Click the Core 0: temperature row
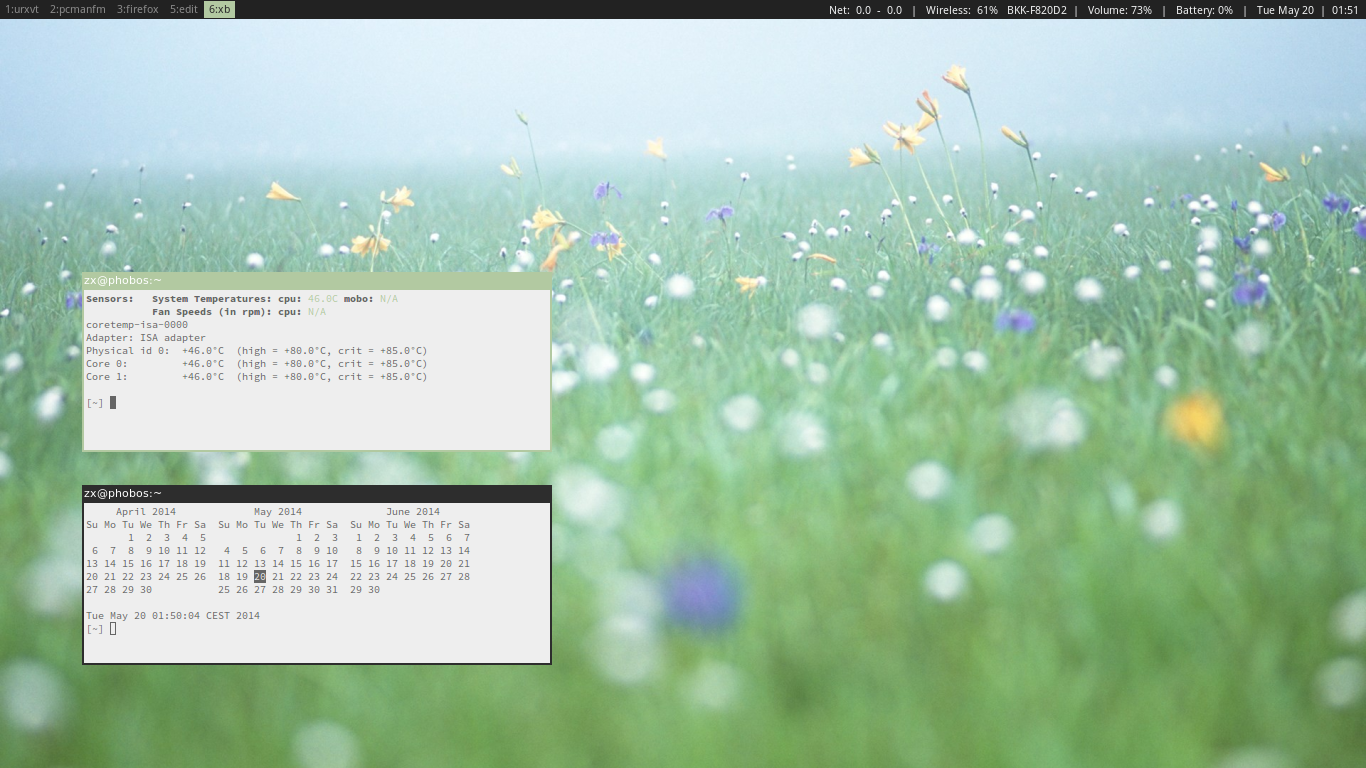 point(257,364)
